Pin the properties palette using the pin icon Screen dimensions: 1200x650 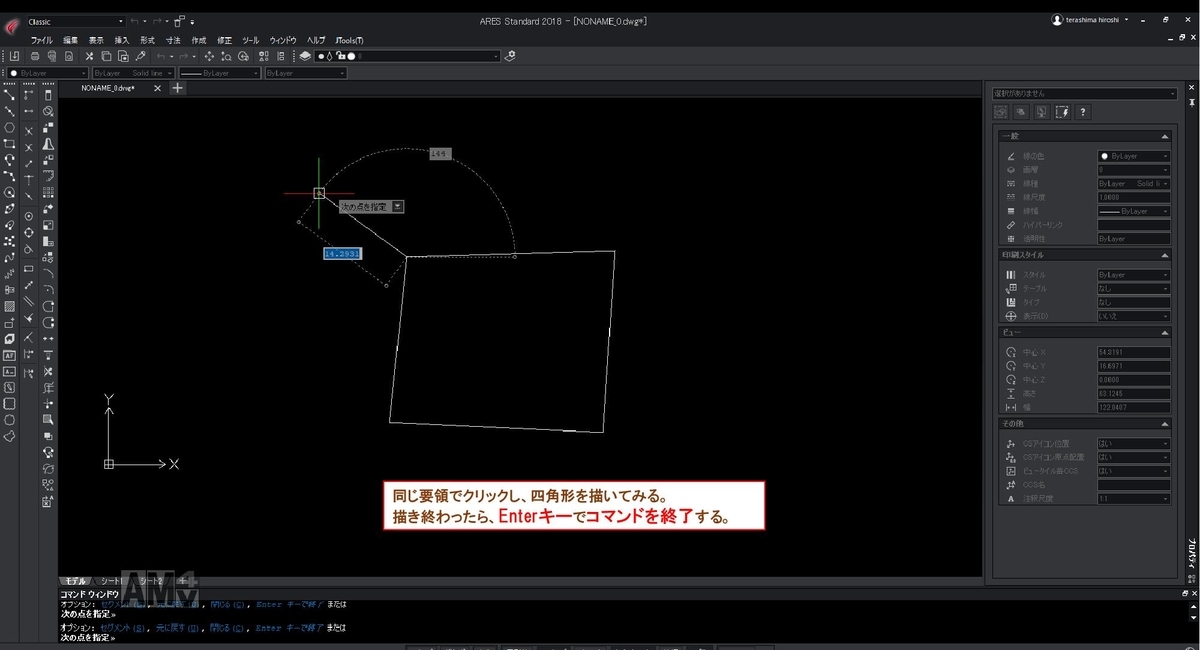1192,102
